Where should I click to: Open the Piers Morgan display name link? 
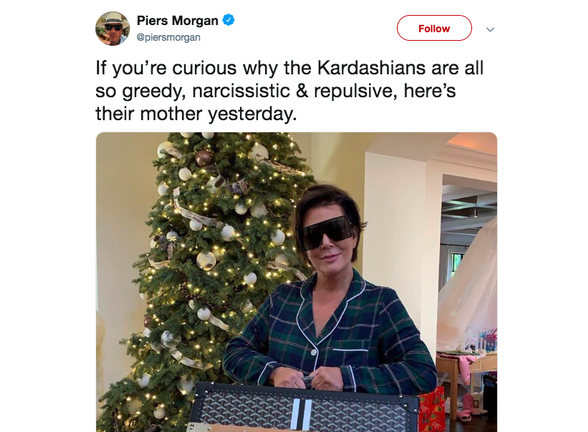pyautogui.click(x=177, y=20)
